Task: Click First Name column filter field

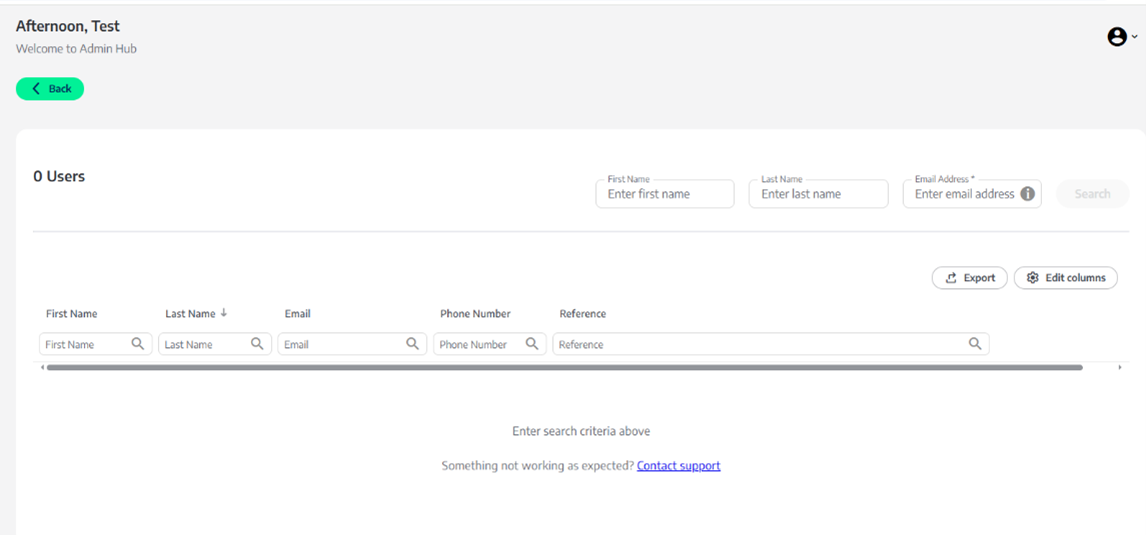Action: click(96, 344)
